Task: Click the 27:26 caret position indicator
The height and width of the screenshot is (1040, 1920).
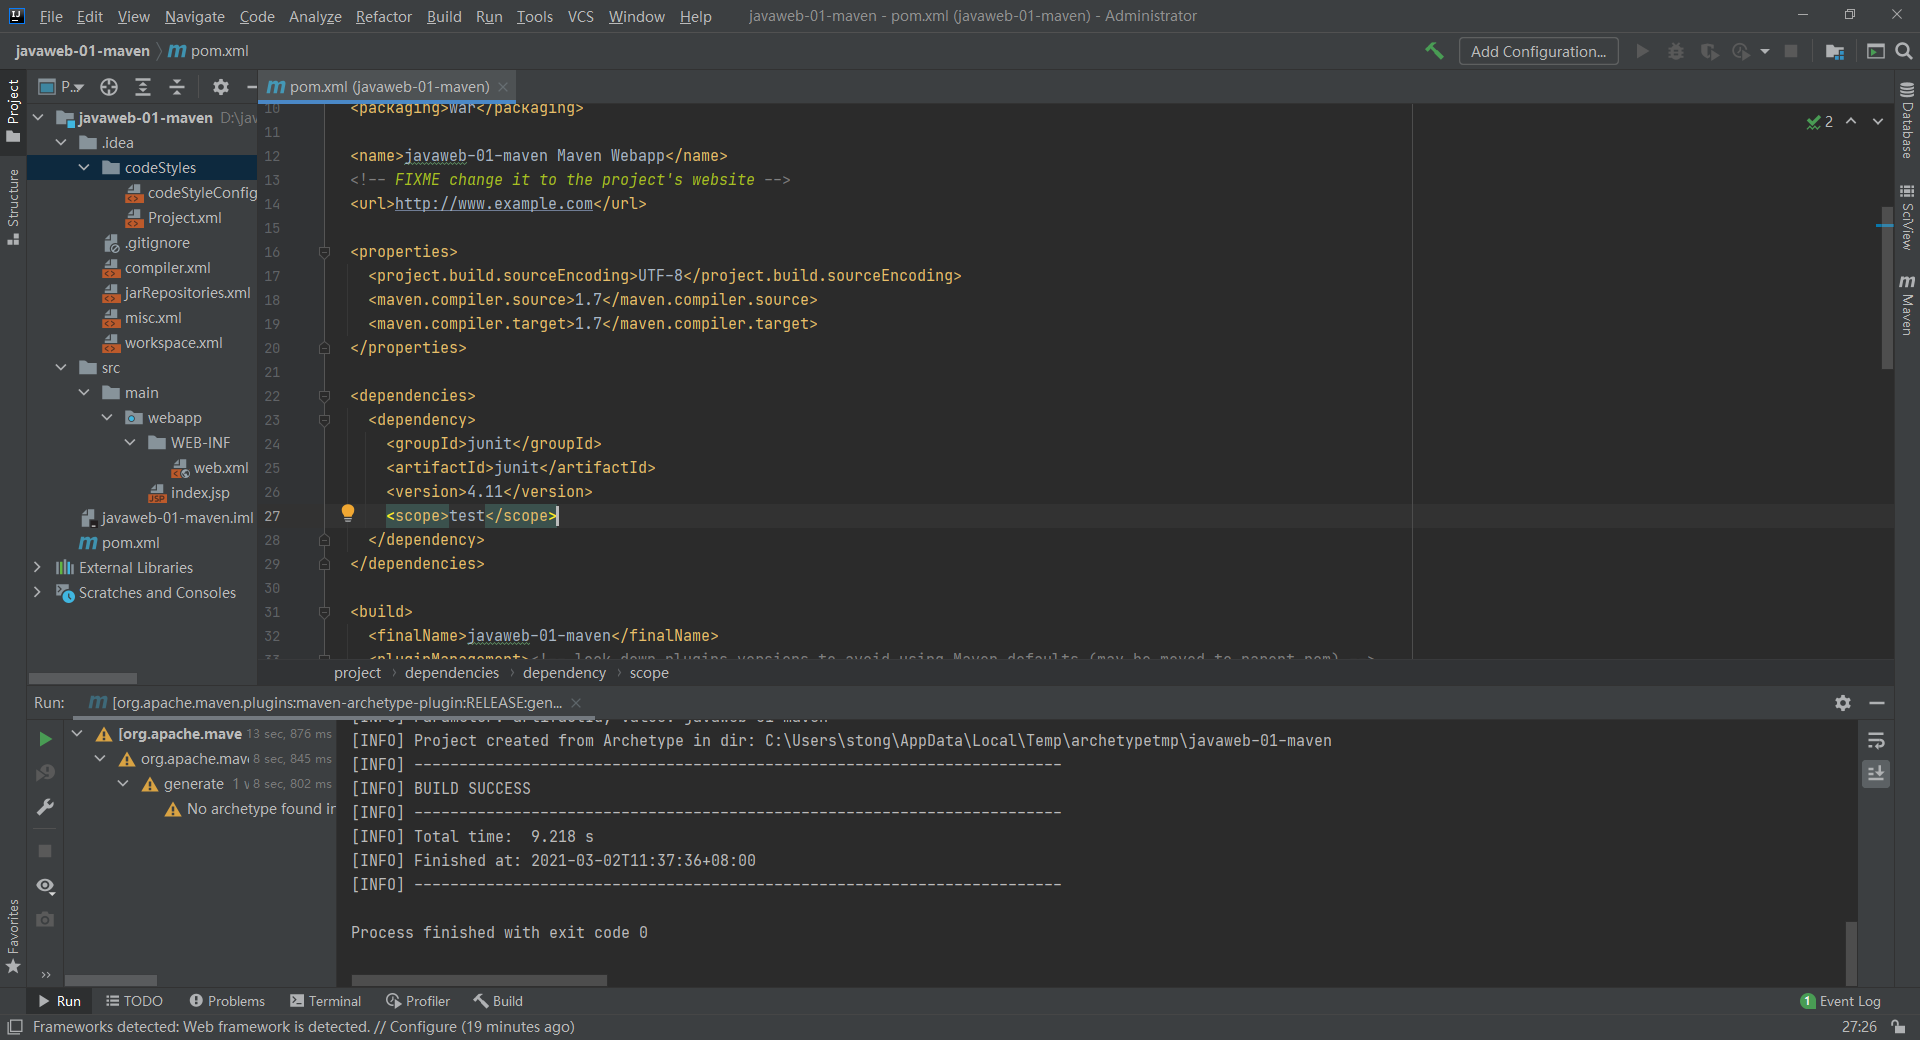Action: pyautogui.click(x=1859, y=1027)
